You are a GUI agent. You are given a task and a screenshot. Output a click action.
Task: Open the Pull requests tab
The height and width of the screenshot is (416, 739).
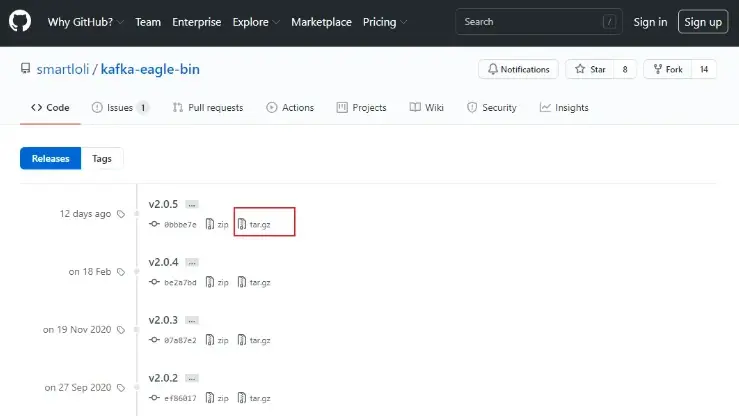click(x=208, y=107)
